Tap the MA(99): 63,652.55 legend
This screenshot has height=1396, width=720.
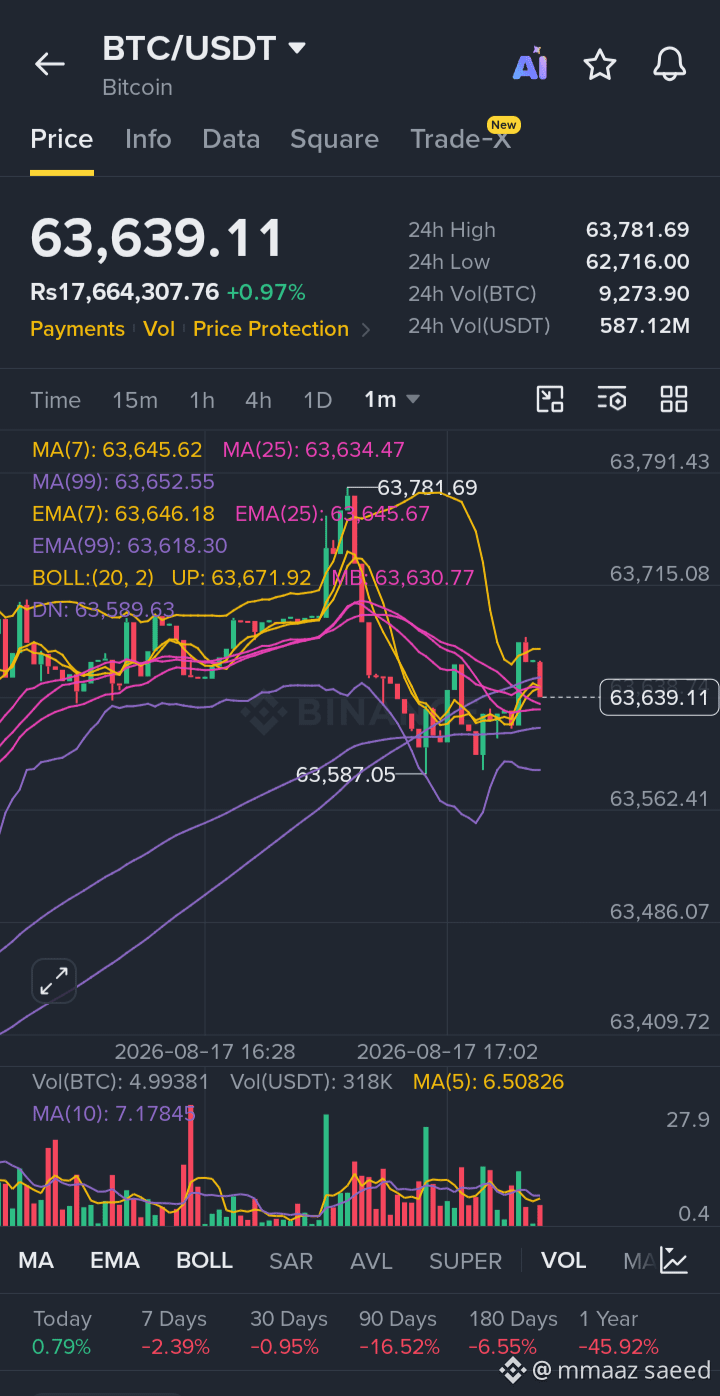pos(123,482)
